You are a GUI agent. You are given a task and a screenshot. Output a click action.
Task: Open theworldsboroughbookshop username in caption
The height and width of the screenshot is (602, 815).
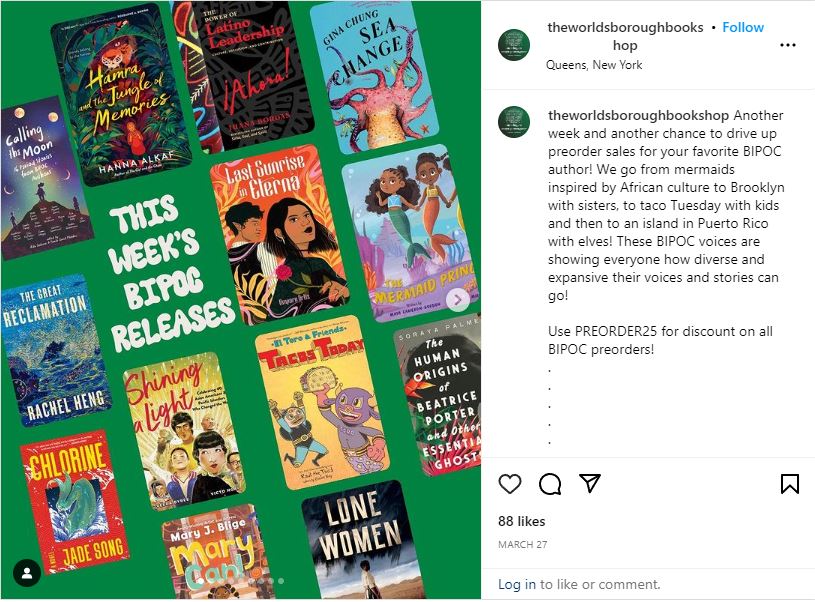638,115
